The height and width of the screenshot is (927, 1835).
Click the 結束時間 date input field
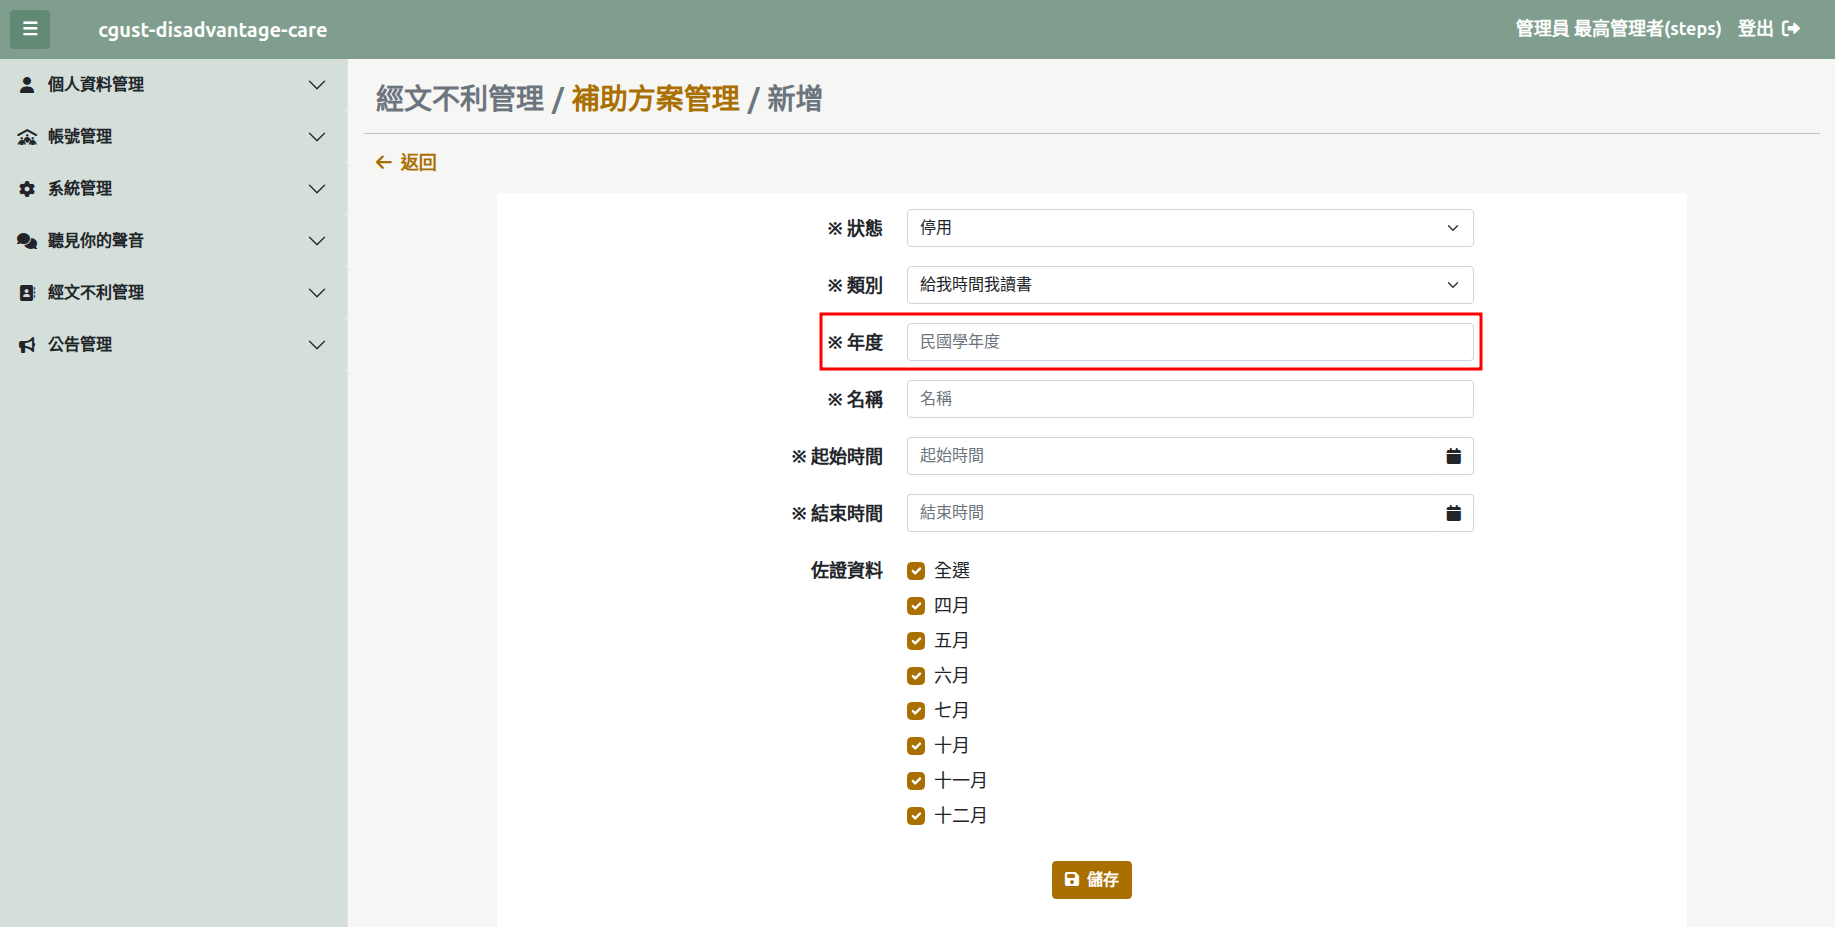(x=1171, y=513)
